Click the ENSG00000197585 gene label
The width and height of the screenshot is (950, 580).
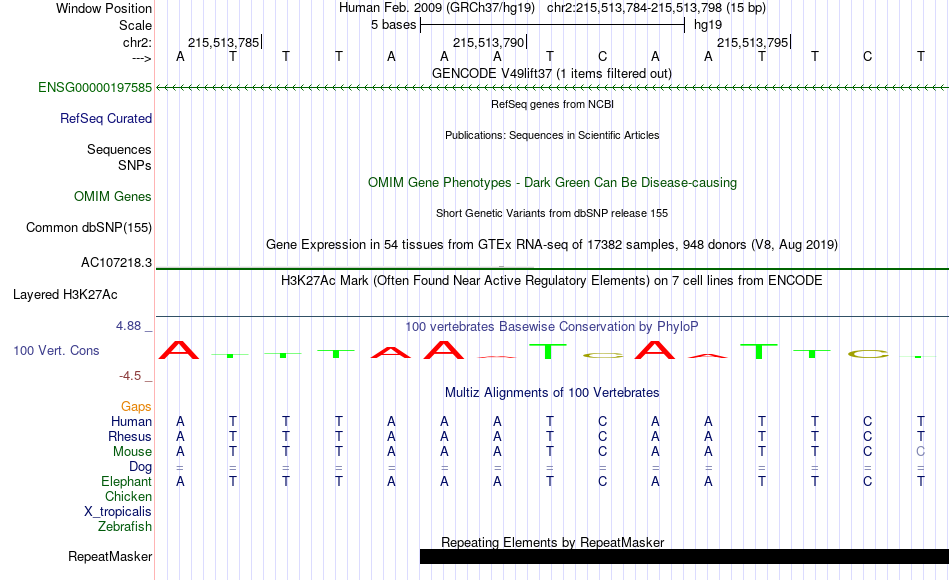95,87
